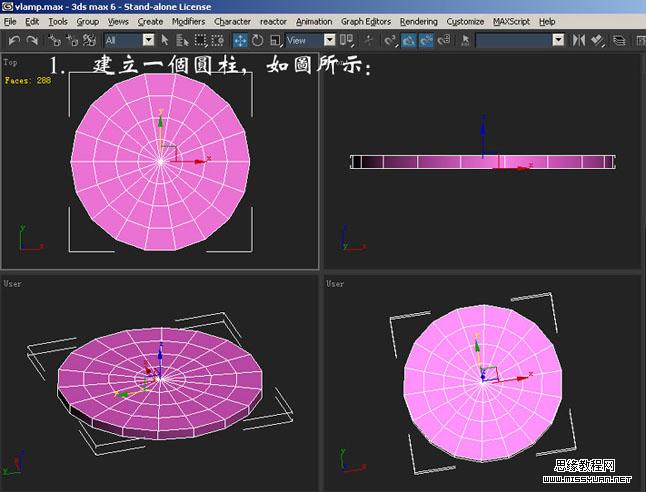Expand the Named Selection Sets dropdown arrow

pyautogui.click(x=558, y=40)
